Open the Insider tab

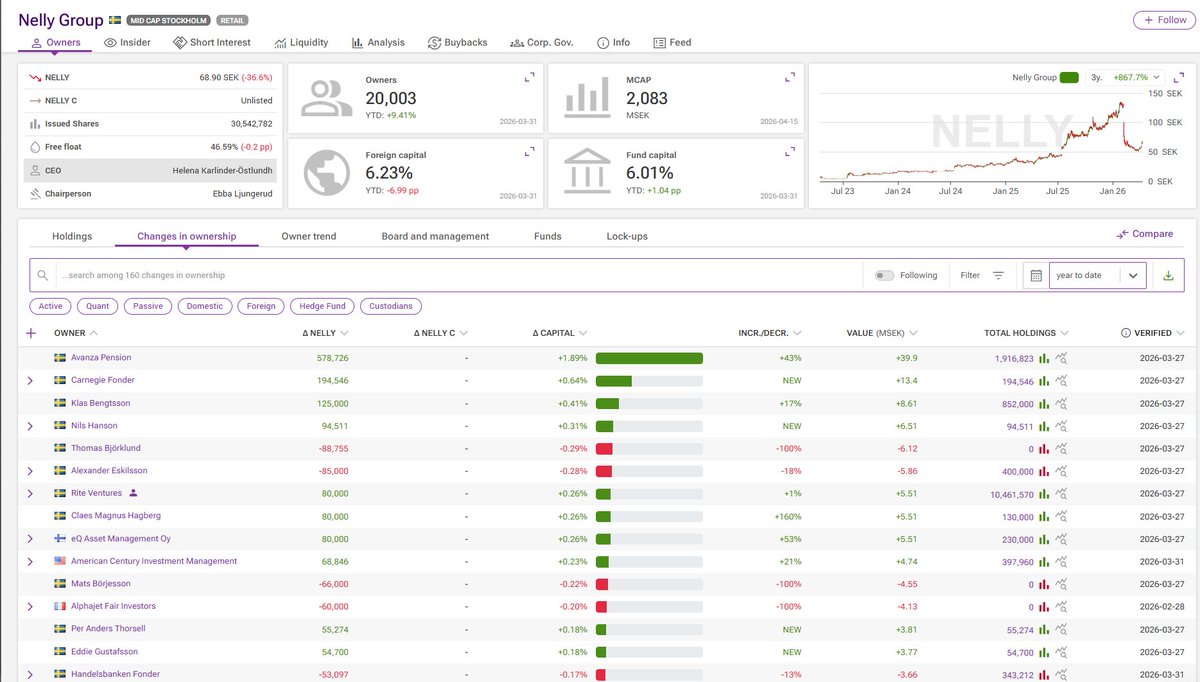point(127,43)
